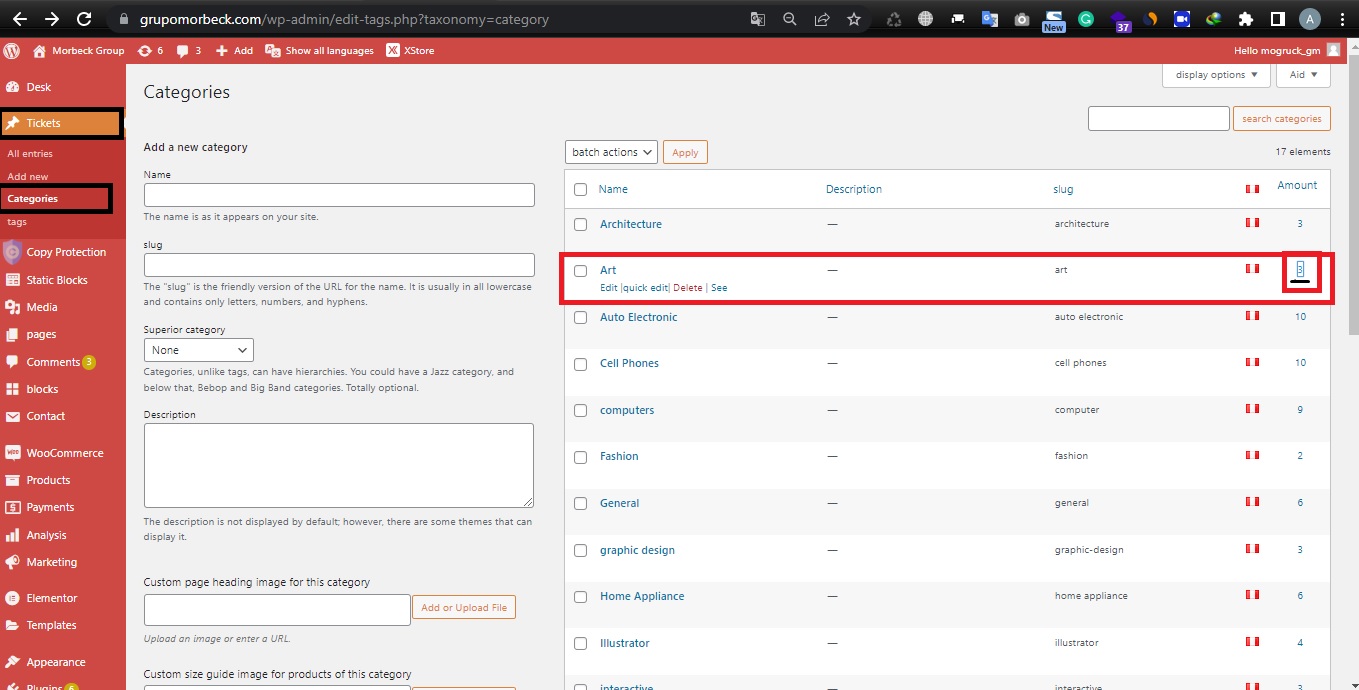Click the new category Name field

click(339, 194)
